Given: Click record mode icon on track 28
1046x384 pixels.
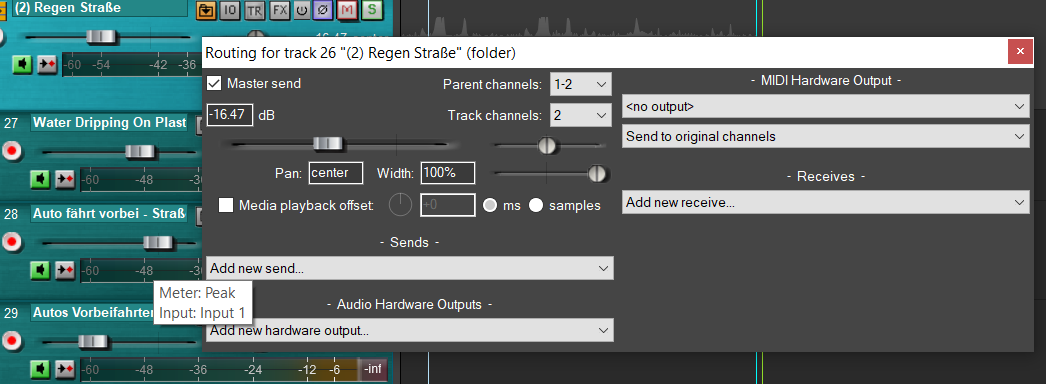Looking at the screenshot, I should [x=65, y=270].
